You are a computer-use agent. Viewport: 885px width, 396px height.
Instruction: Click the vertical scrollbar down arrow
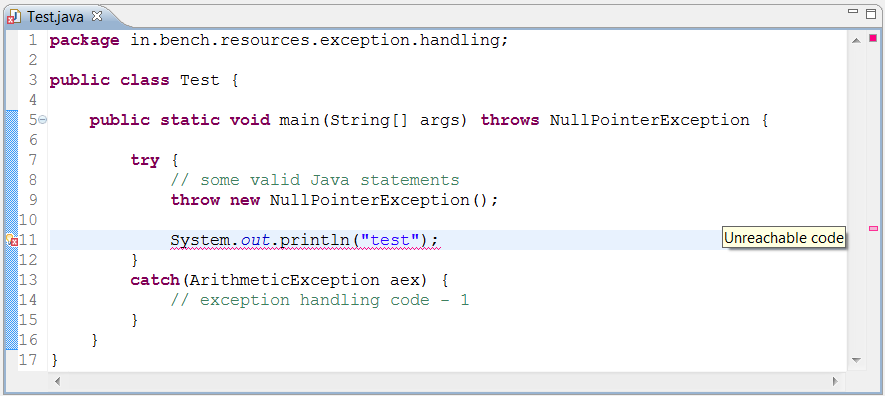click(856, 360)
